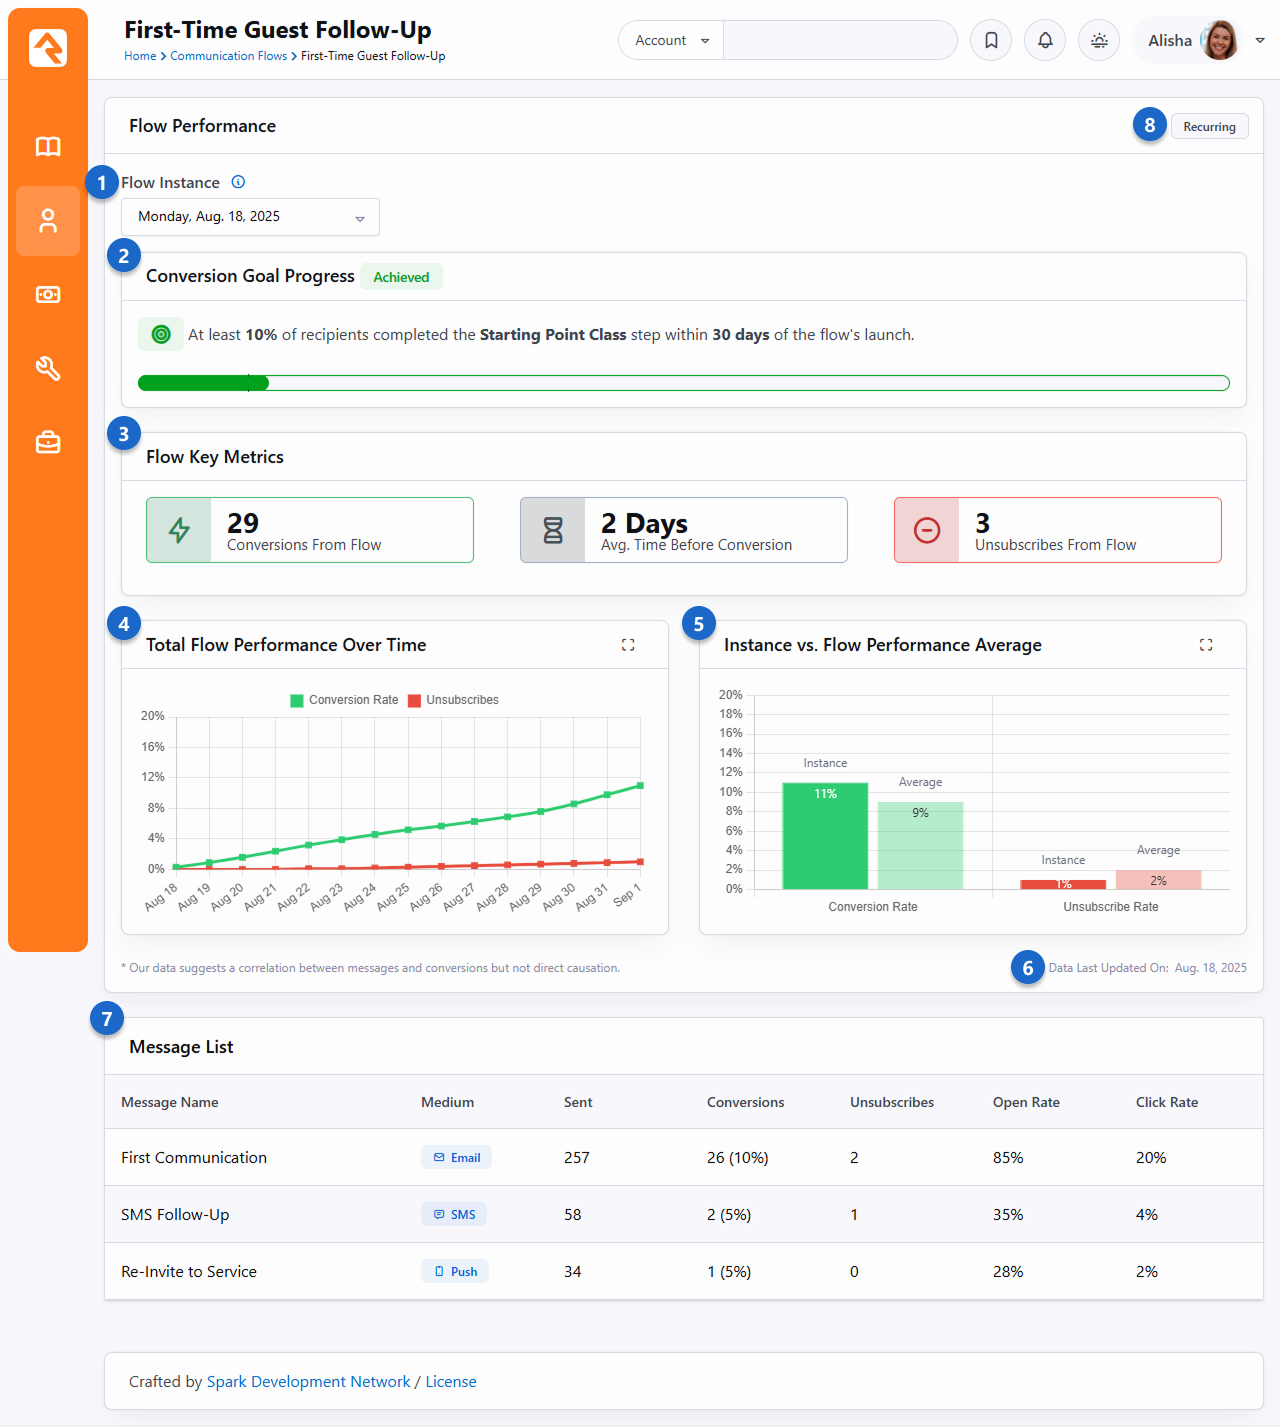Click the bookmark icon in header
Viewport: 1280px width, 1427px height.
click(991, 41)
